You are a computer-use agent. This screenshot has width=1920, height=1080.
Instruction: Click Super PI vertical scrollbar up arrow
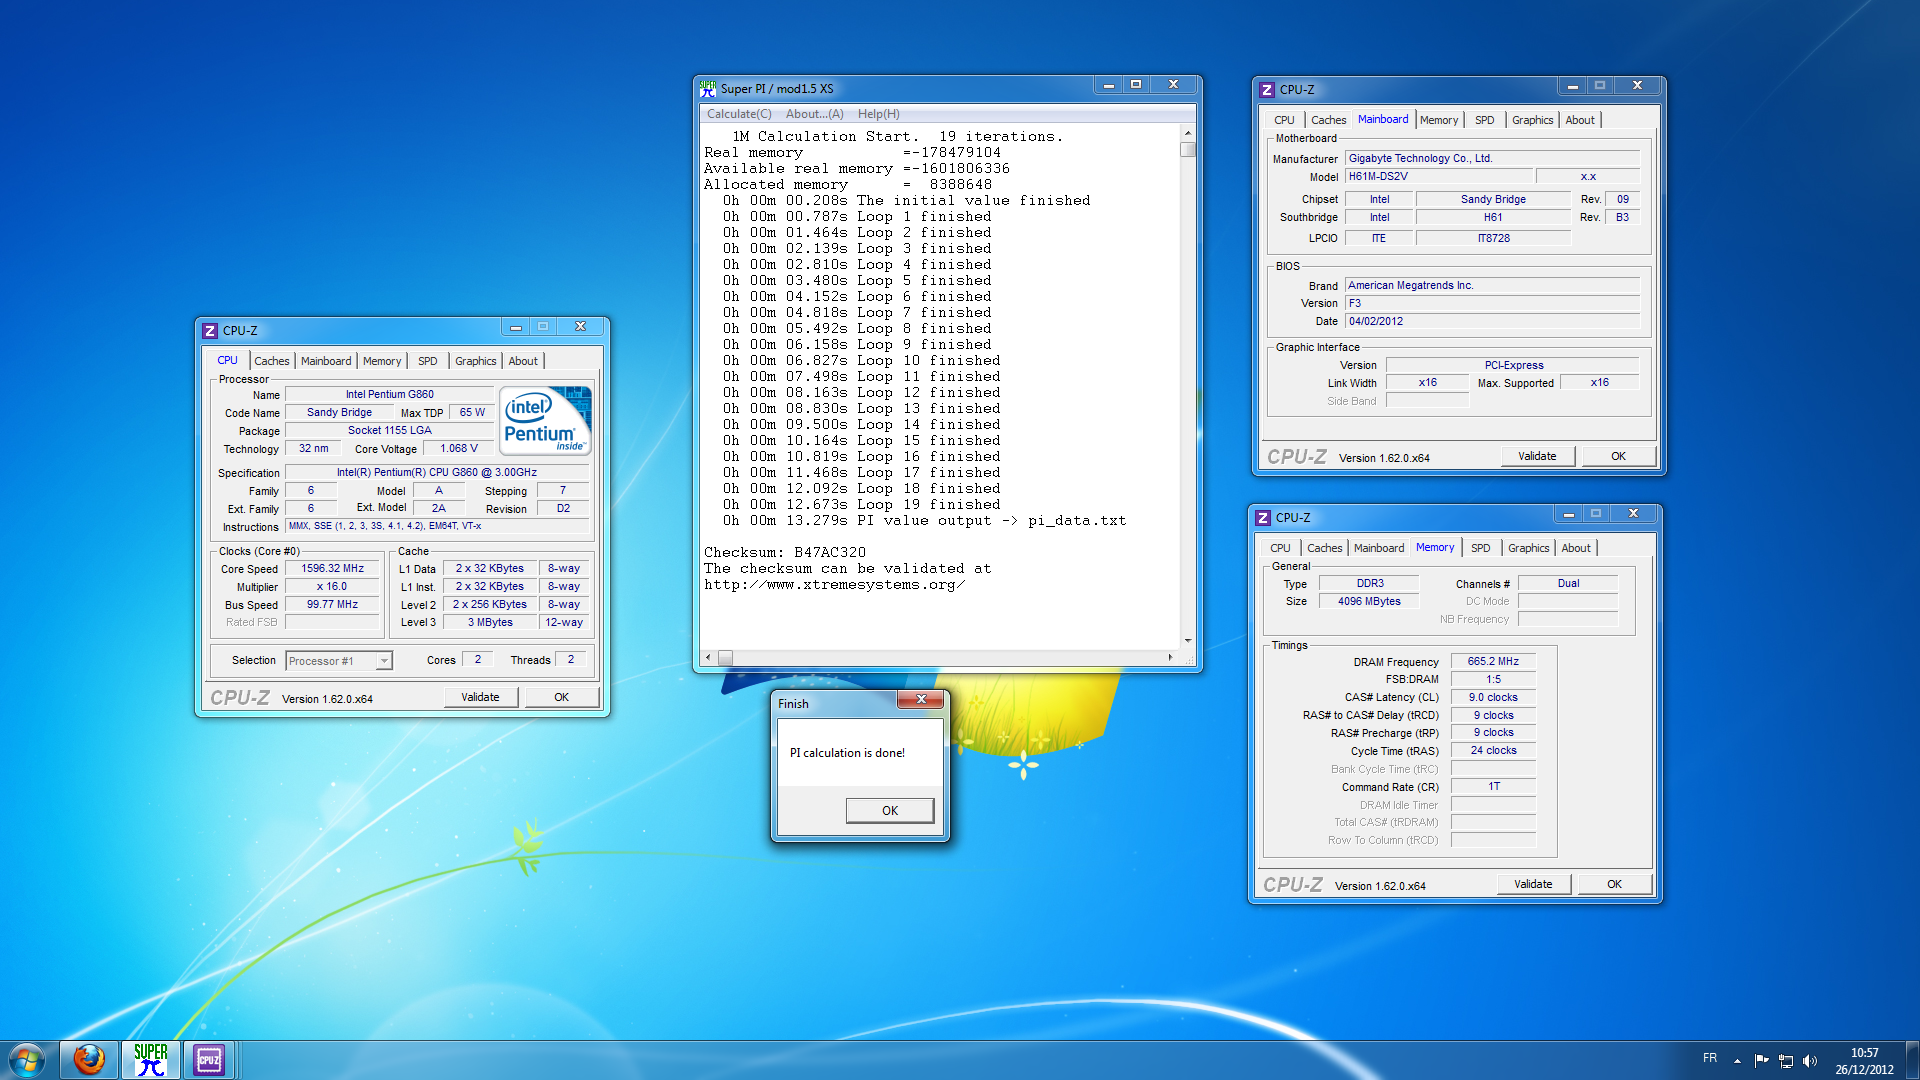pos(1188,133)
